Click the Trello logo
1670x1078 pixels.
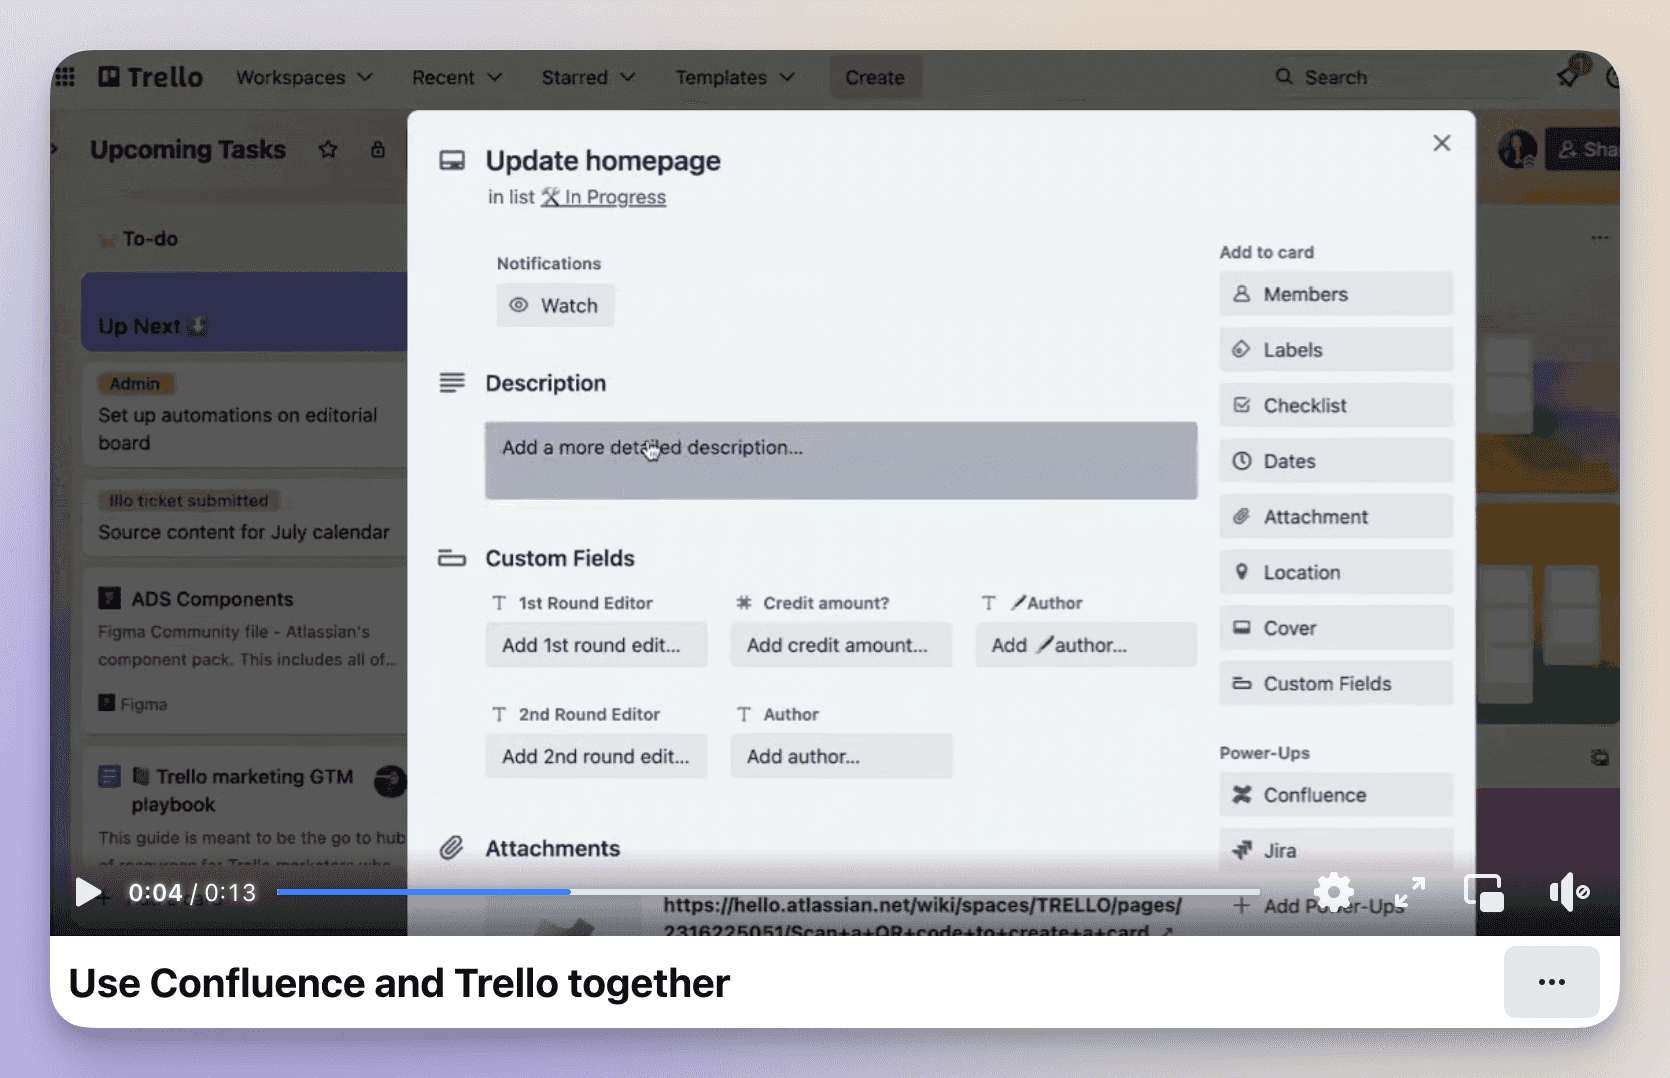pos(150,77)
